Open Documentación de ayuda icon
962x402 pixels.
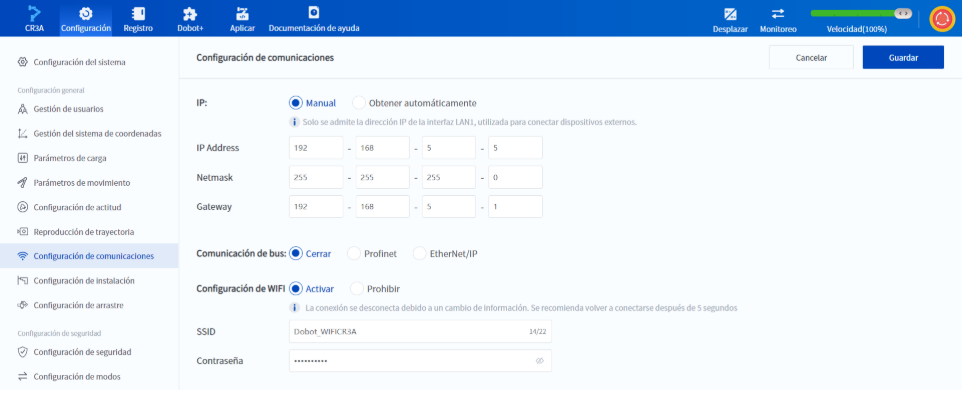(314, 12)
